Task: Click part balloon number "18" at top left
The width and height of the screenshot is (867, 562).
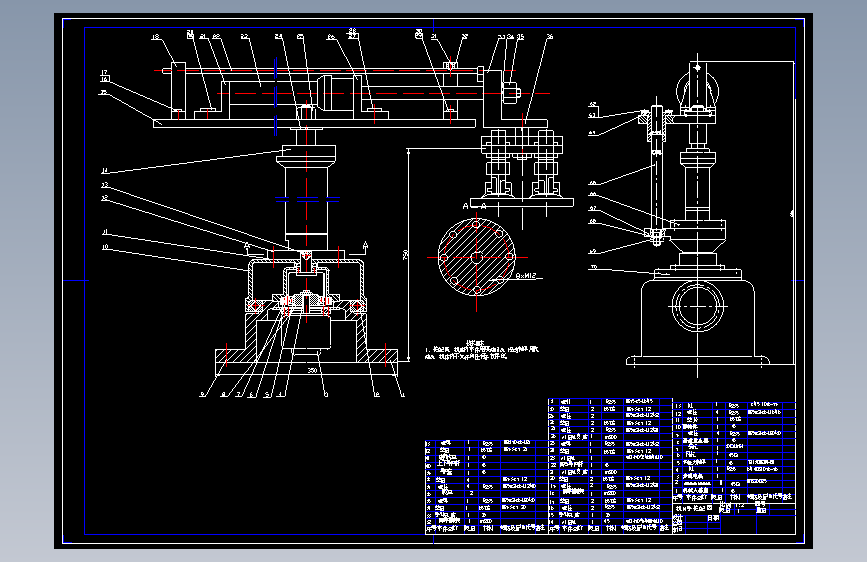Action: point(155,37)
